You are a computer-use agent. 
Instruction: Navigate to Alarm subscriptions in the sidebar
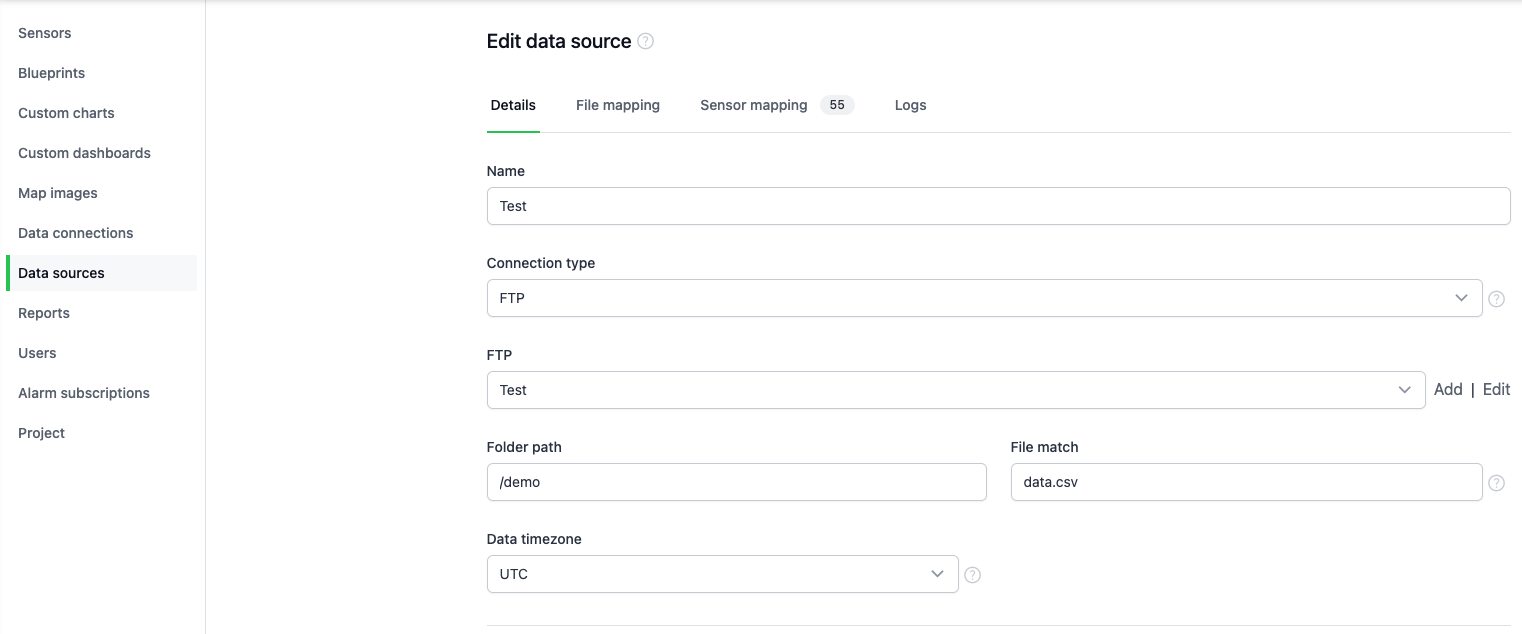(x=84, y=393)
